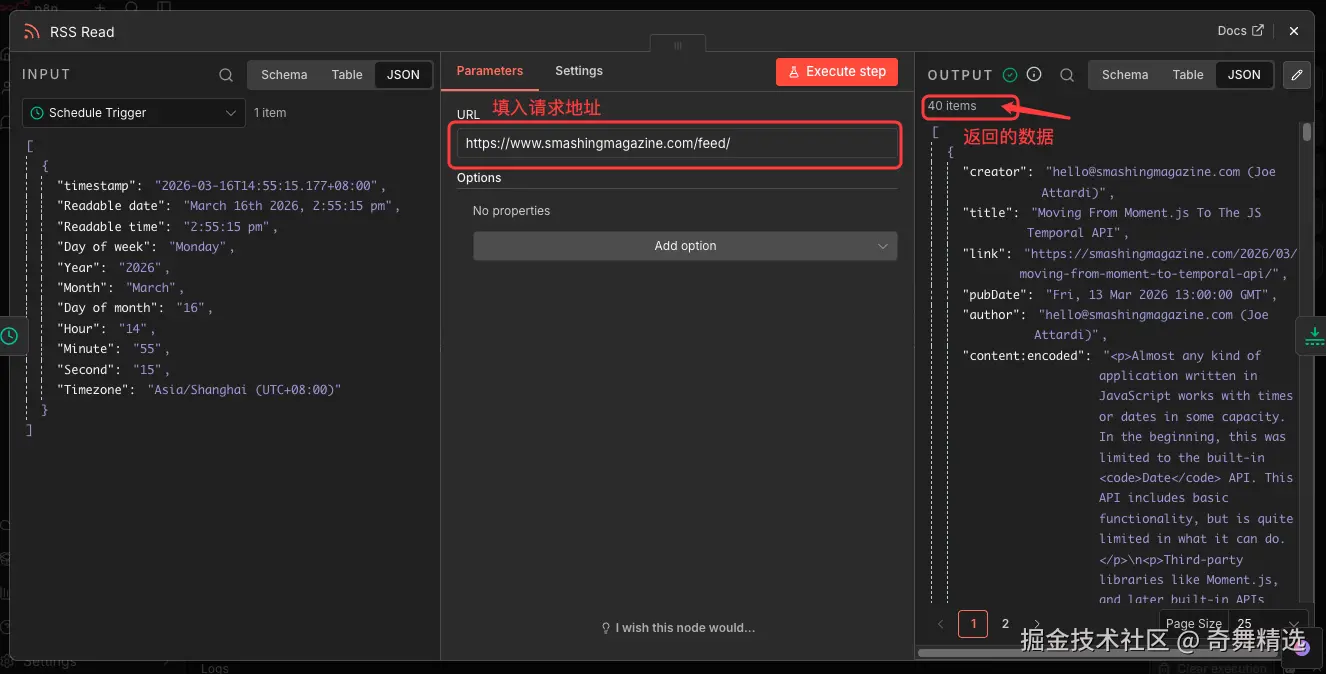Open the Schedule Trigger input dropdown
Screen dimensions: 1326x674
pyautogui.click(x=133, y=113)
